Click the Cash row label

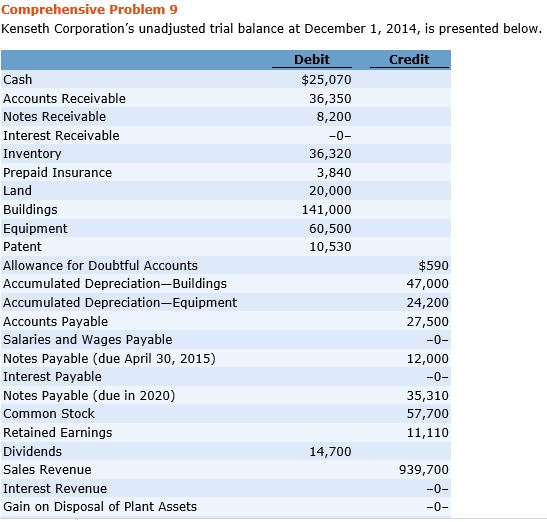coord(17,80)
